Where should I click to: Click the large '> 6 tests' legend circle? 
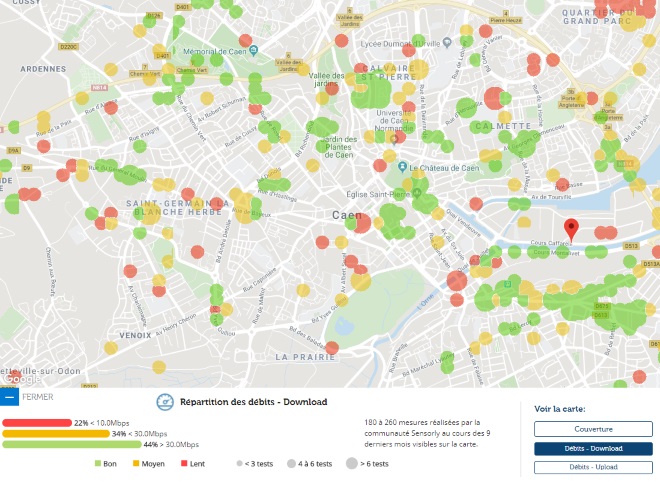click(x=351, y=463)
